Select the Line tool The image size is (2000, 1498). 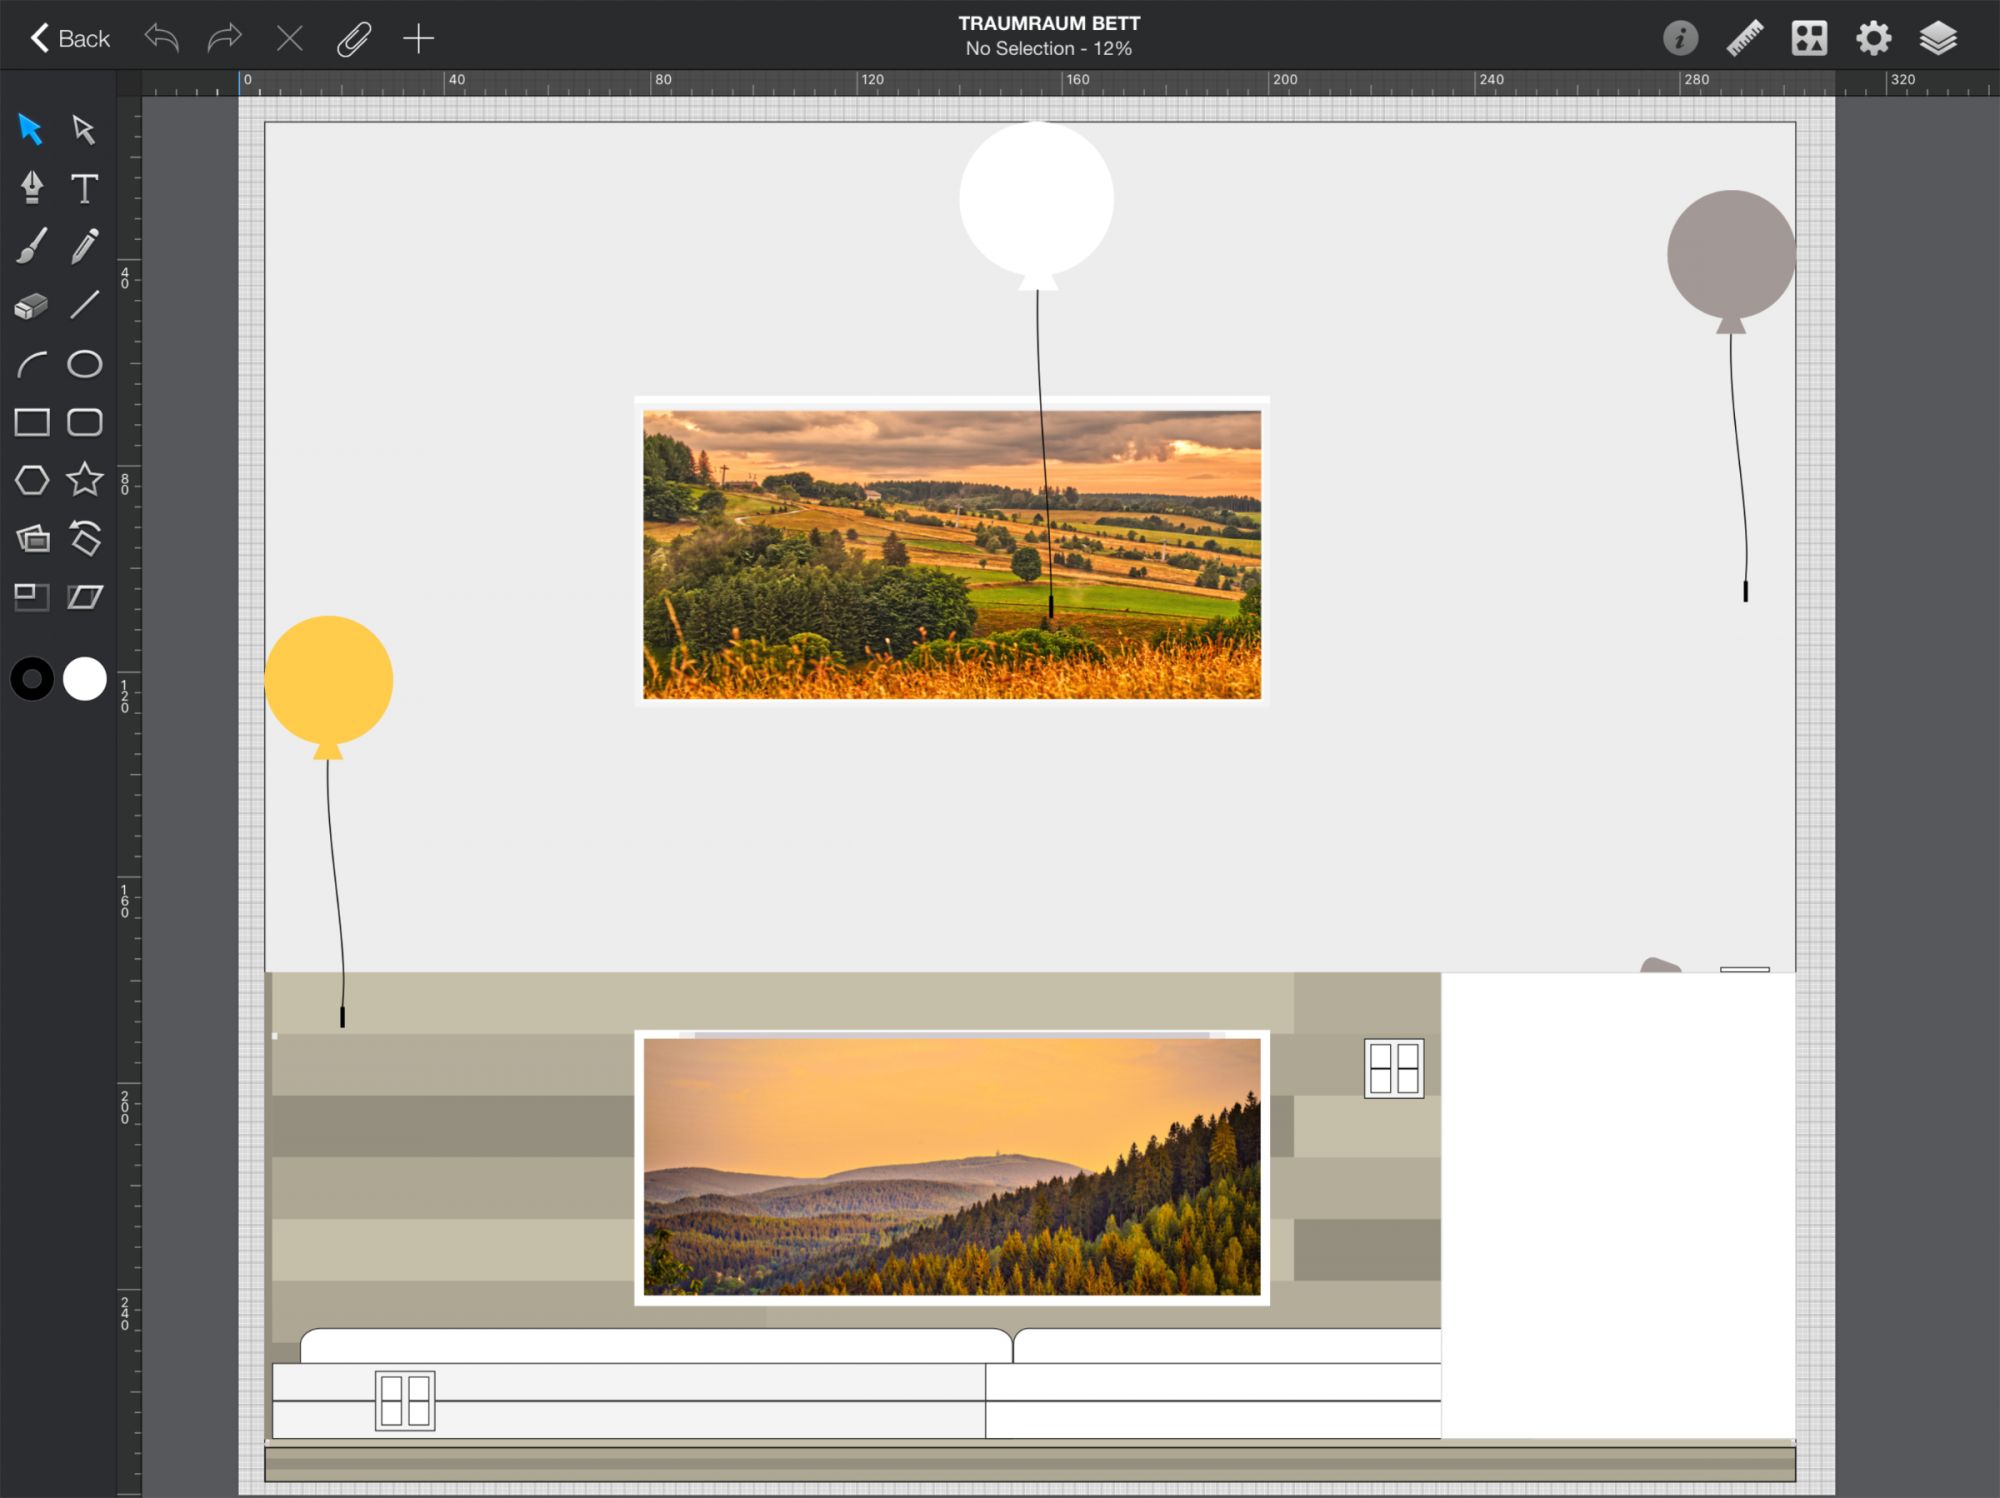pos(84,305)
